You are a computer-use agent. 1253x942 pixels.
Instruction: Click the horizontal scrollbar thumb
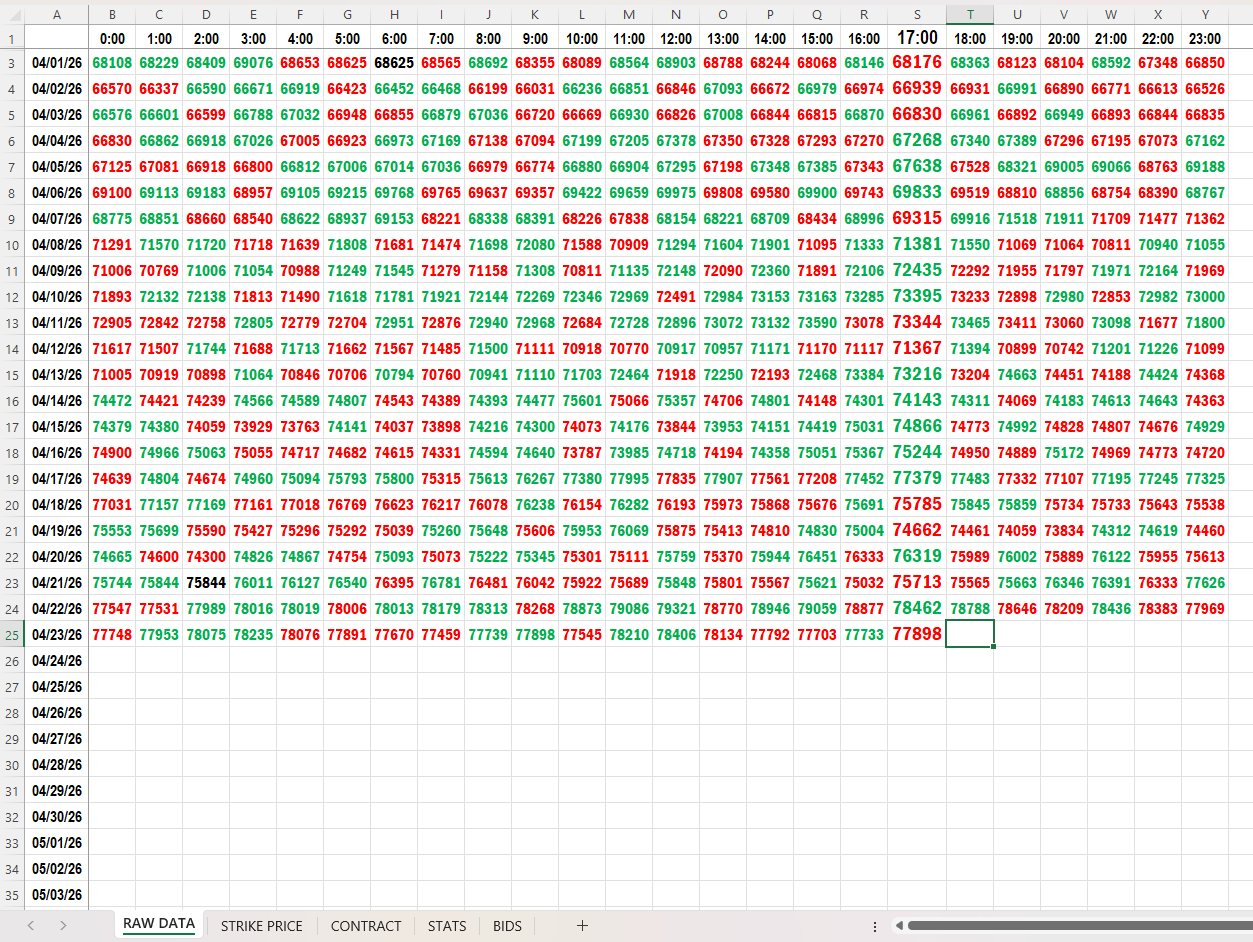coord(1075,926)
